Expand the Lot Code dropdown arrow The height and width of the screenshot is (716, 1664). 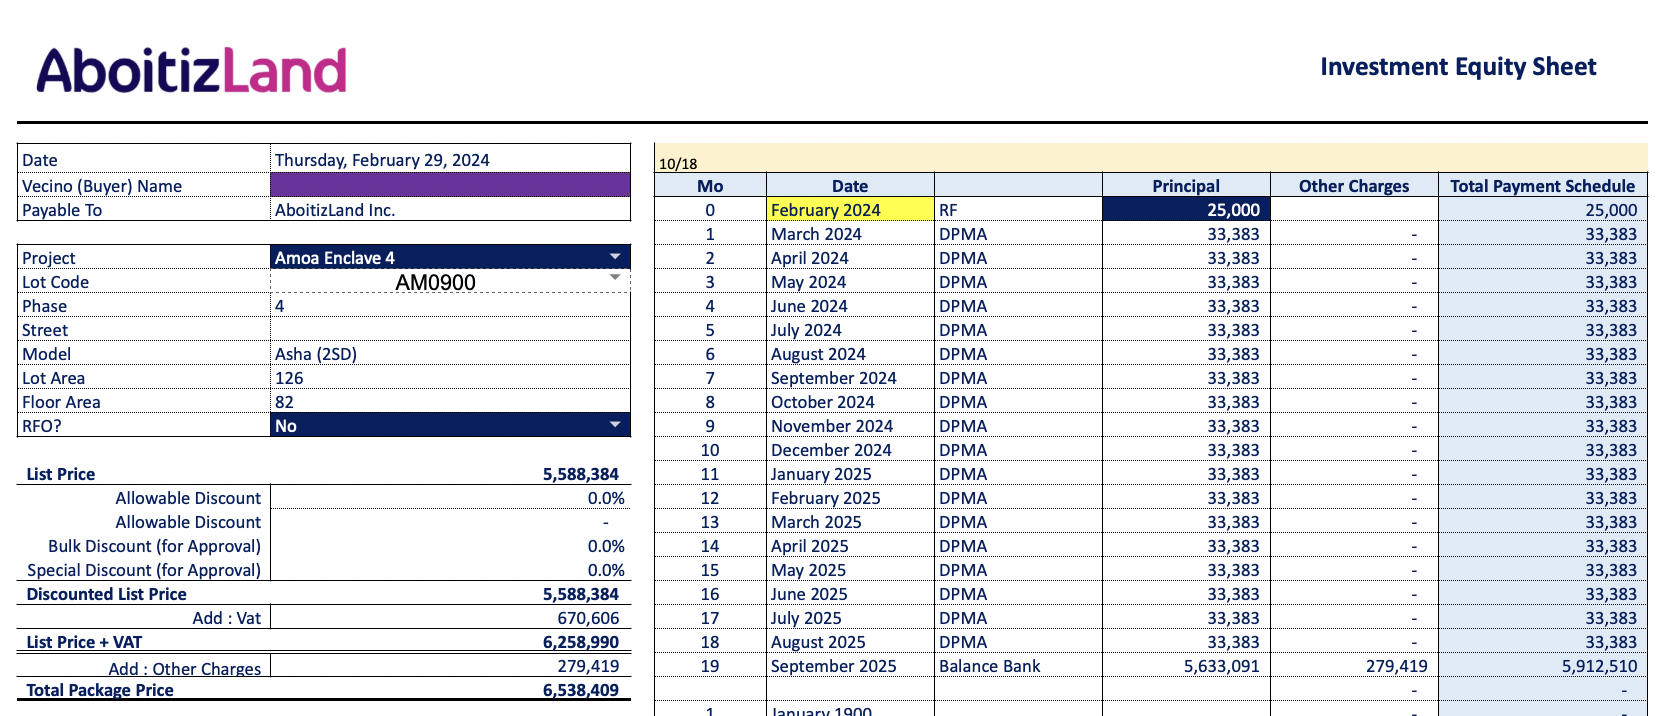click(615, 278)
